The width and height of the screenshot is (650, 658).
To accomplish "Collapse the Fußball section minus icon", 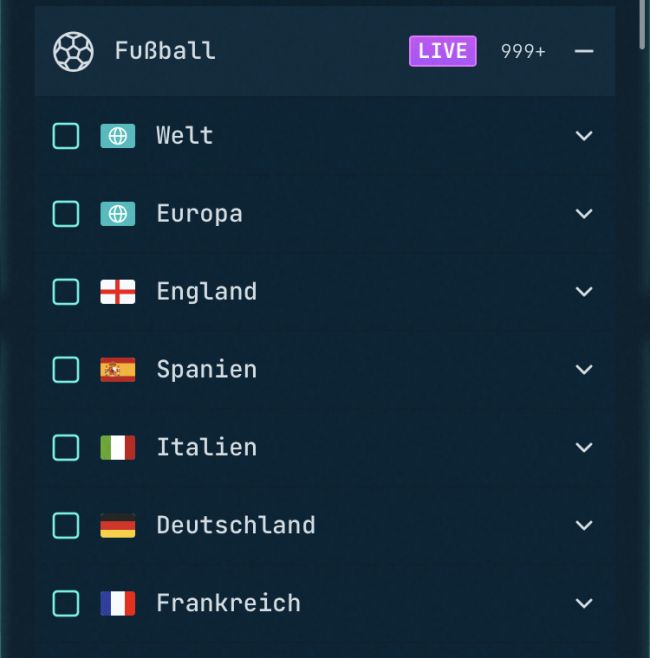I will (x=584, y=51).
